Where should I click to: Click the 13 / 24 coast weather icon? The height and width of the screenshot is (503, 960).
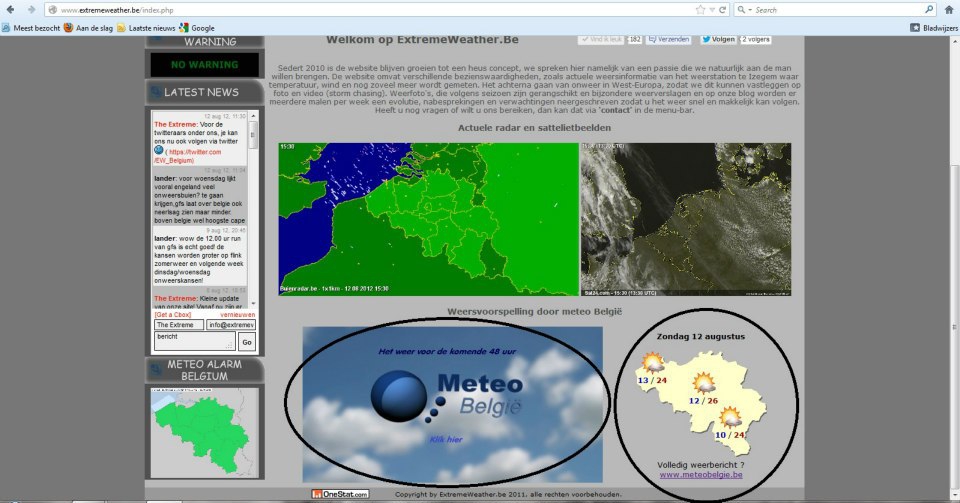[x=652, y=363]
